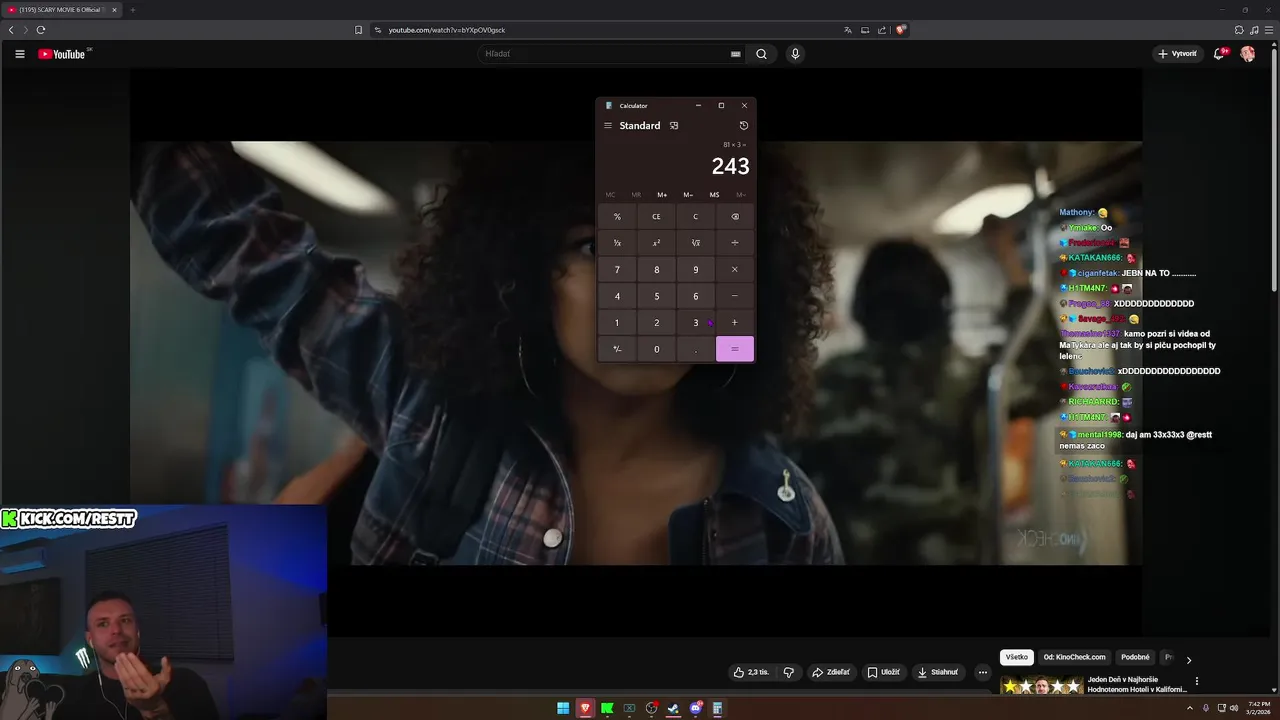The width and height of the screenshot is (1280, 720).
Task: Click the decimal point key
Action: (x=696, y=349)
